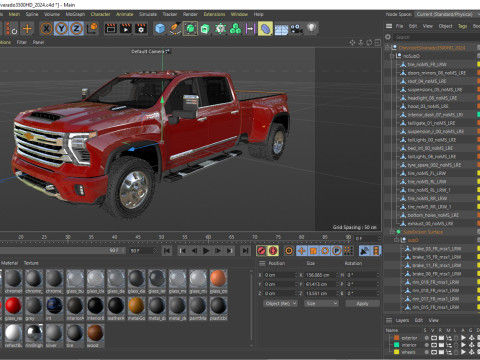Click the Play Forwards button
480x360 pixels.
[206, 251]
